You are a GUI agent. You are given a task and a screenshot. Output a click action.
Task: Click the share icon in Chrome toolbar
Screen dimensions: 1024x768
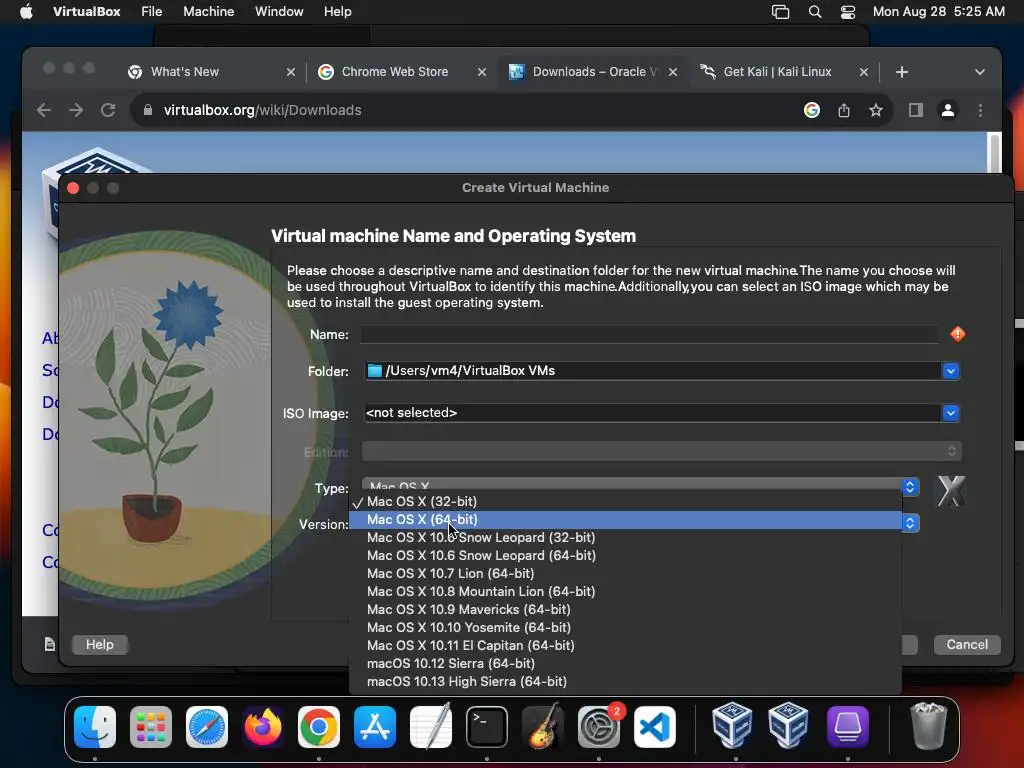coord(844,110)
